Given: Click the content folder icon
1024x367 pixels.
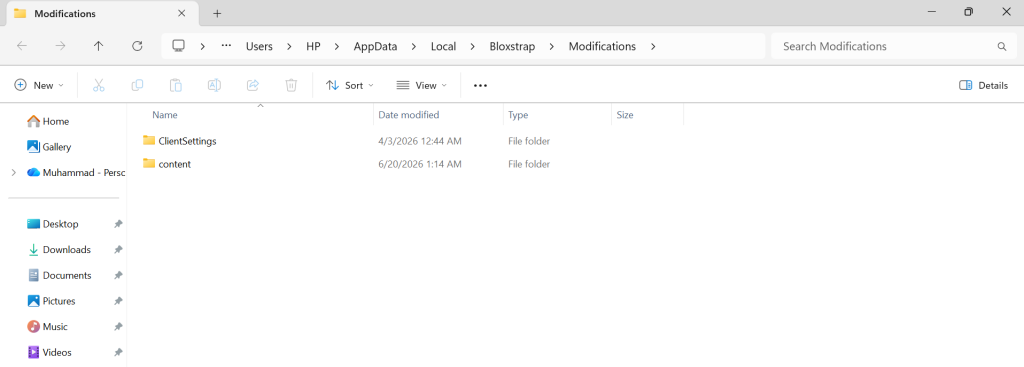Looking at the screenshot, I should (149, 164).
